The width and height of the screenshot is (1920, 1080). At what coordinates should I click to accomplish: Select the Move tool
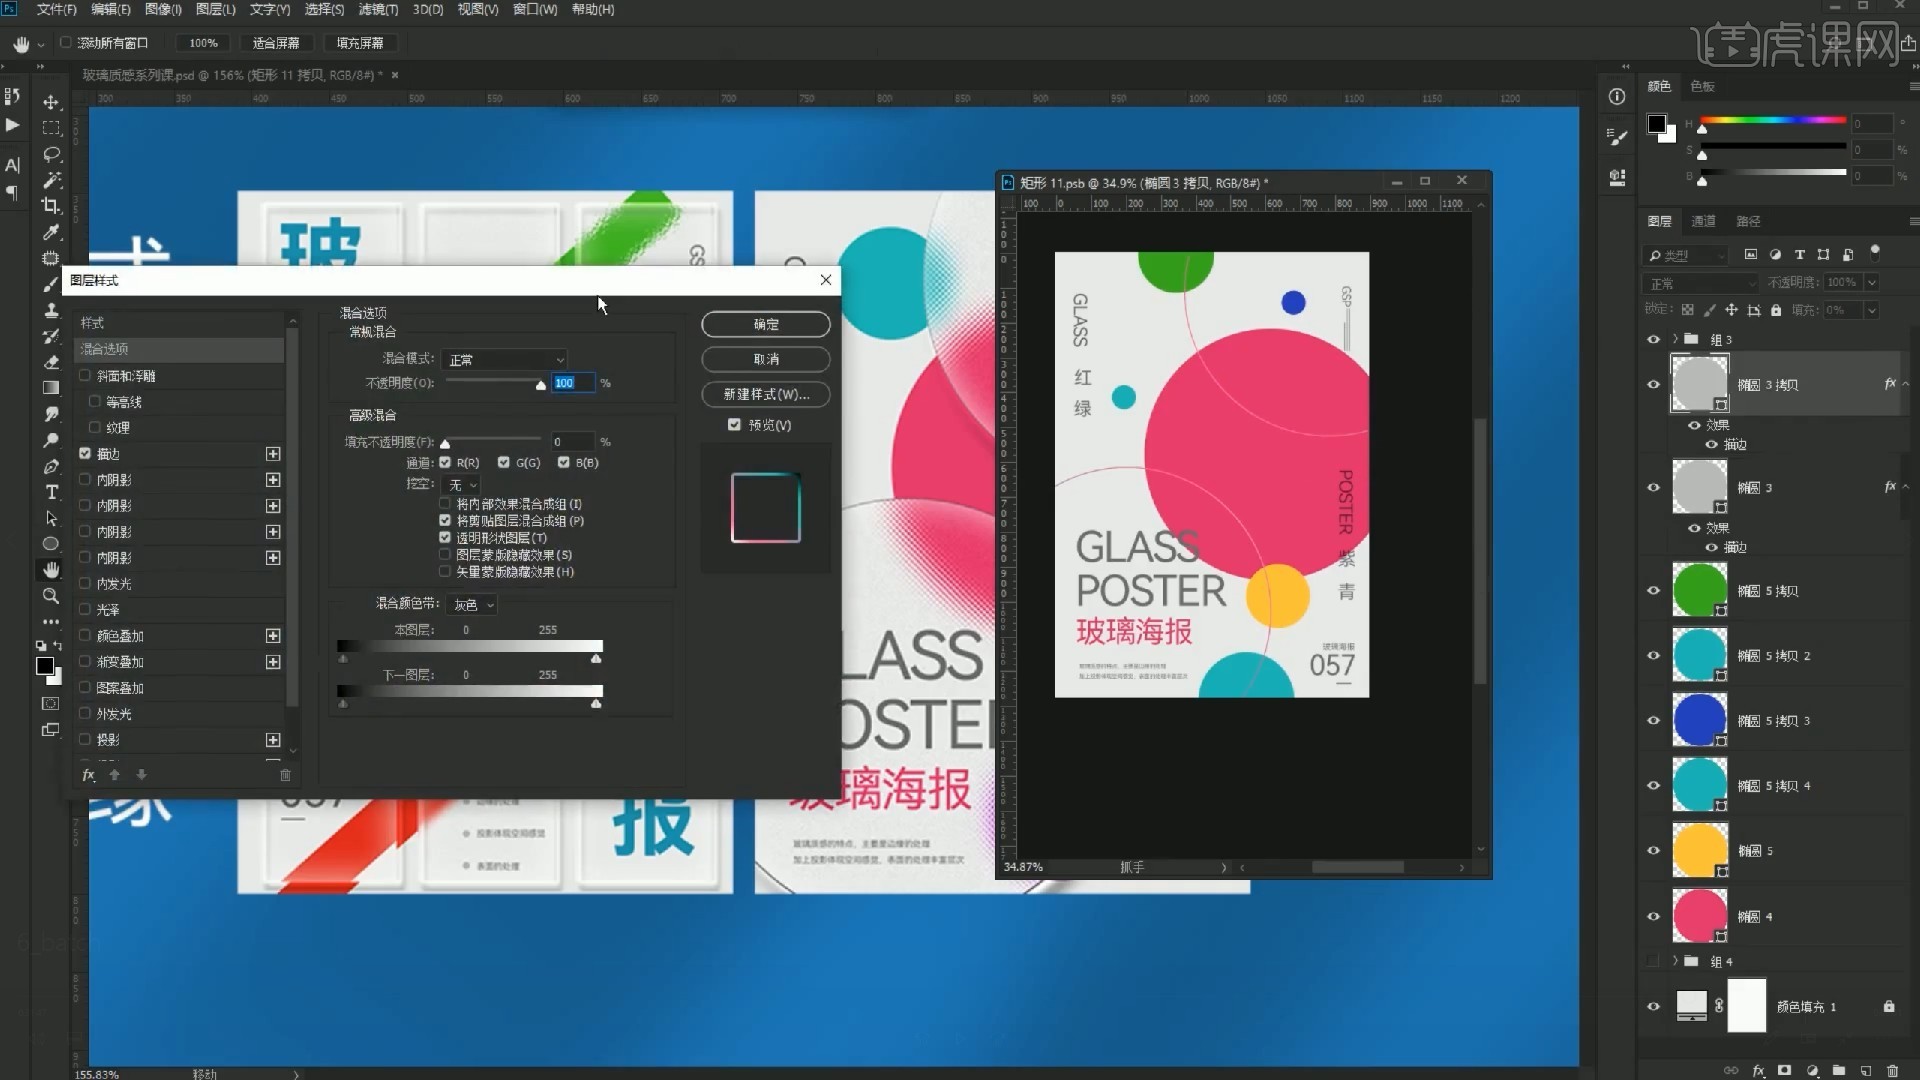51,102
